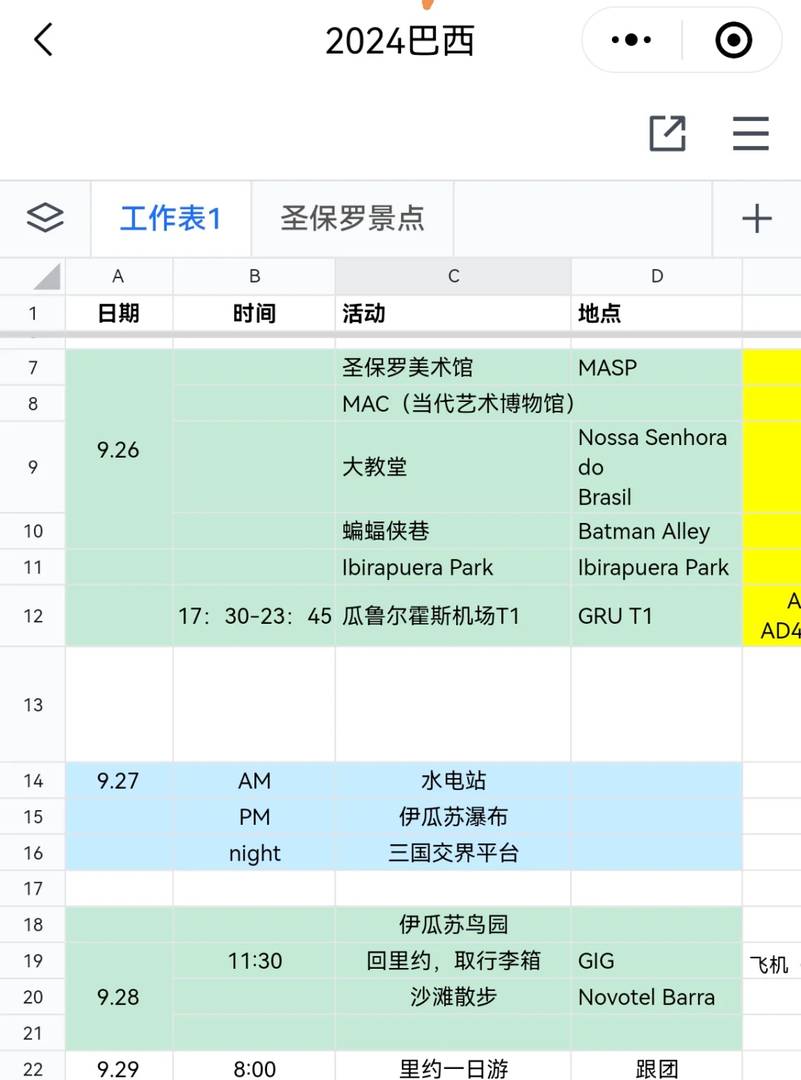Viewport: 801px width, 1080px height.
Task: Add a new sheet with plus icon
Action: point(756,218)
